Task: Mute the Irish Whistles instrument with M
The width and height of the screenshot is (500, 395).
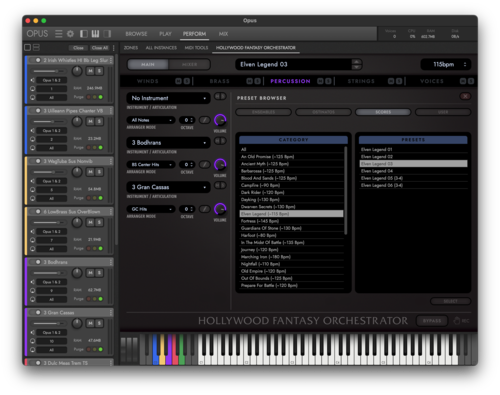Action: [x=90, y=71]
